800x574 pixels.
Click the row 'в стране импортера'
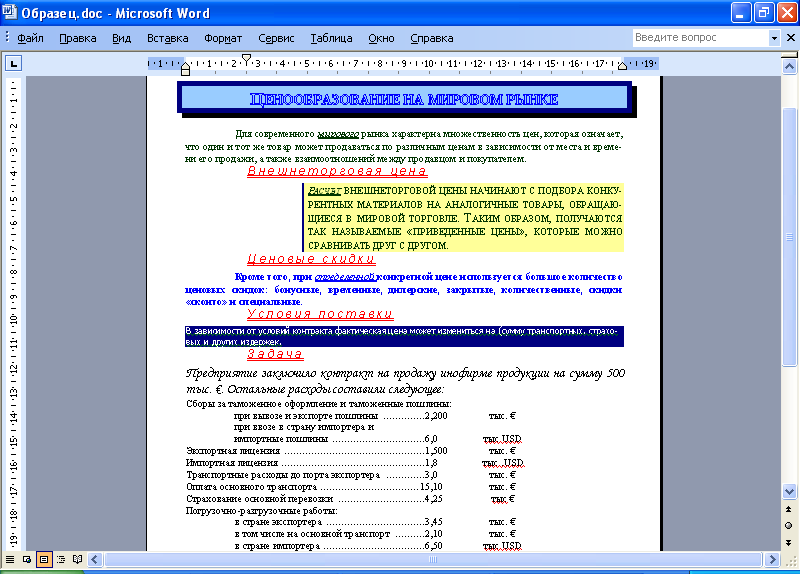coord(378,546)
